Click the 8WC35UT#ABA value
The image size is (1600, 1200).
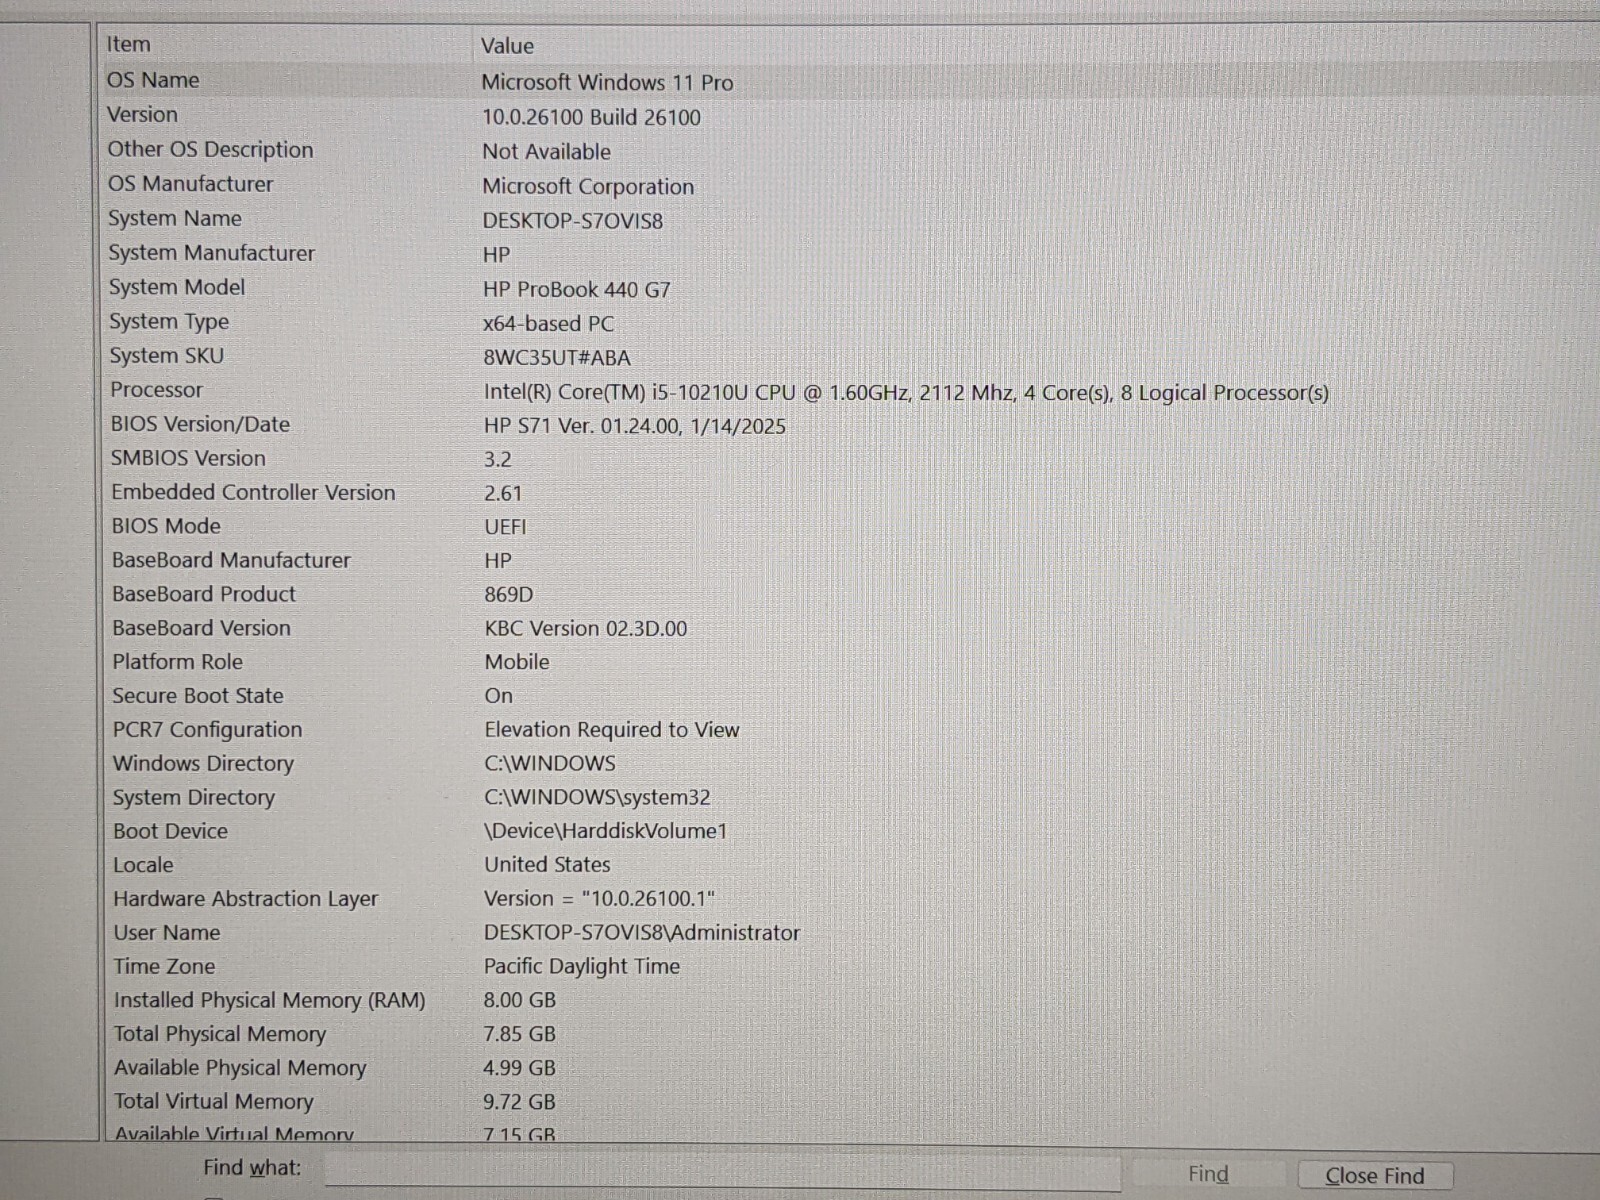coord(557,358)
